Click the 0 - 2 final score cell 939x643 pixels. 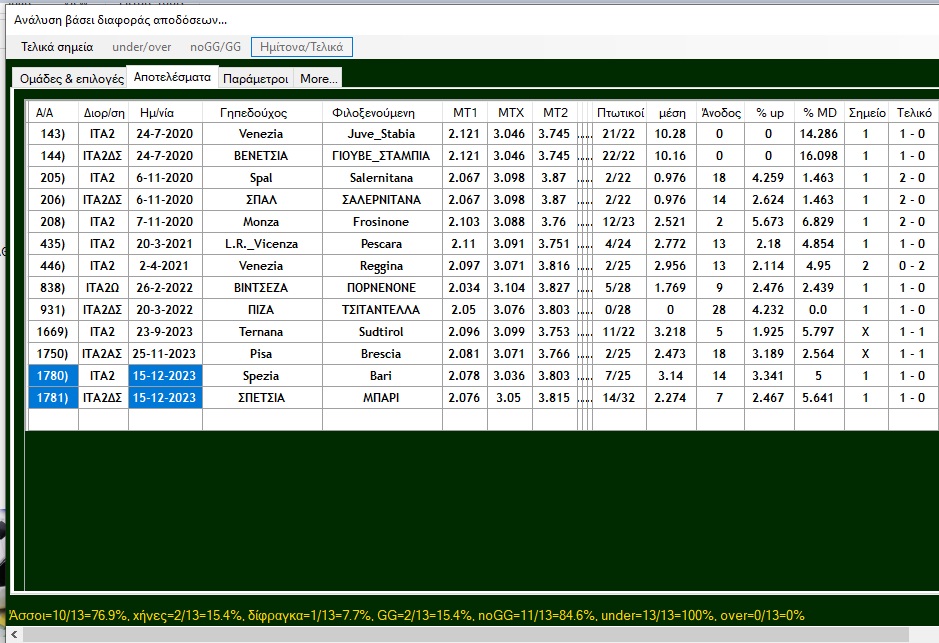pos(914,266)
